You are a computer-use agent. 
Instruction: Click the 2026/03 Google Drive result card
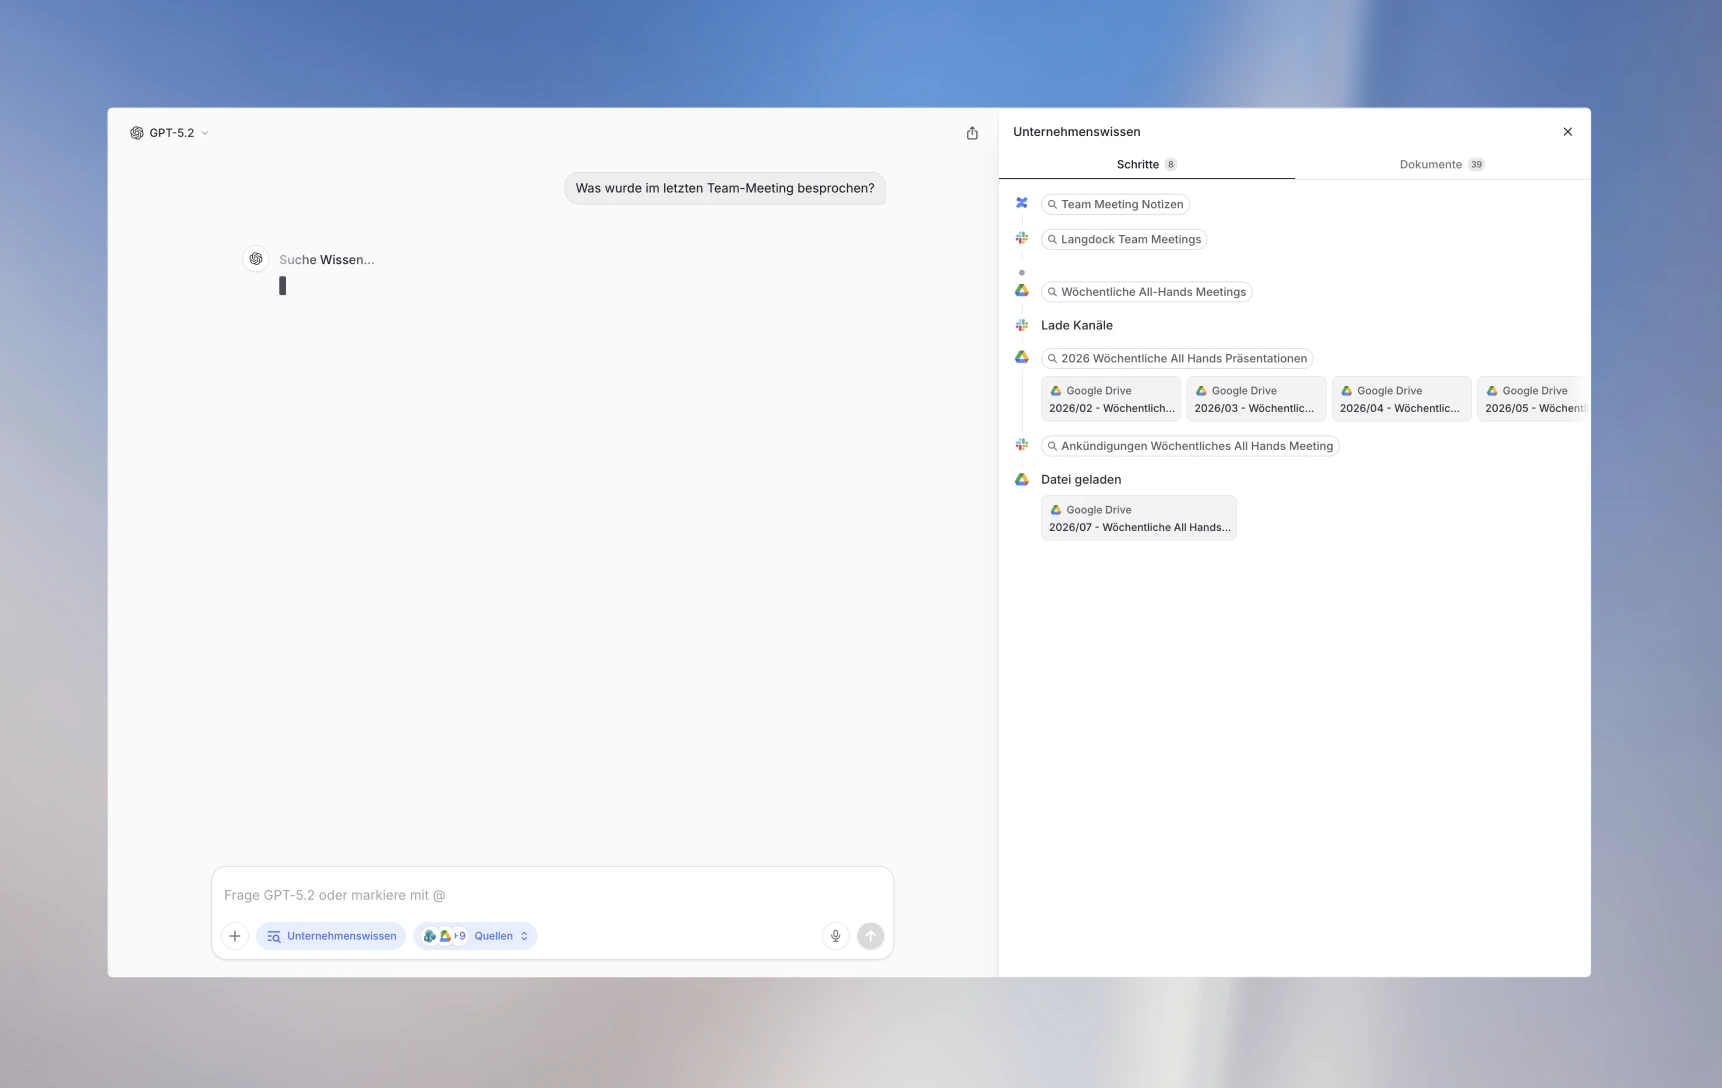(x=1254, y=398)
